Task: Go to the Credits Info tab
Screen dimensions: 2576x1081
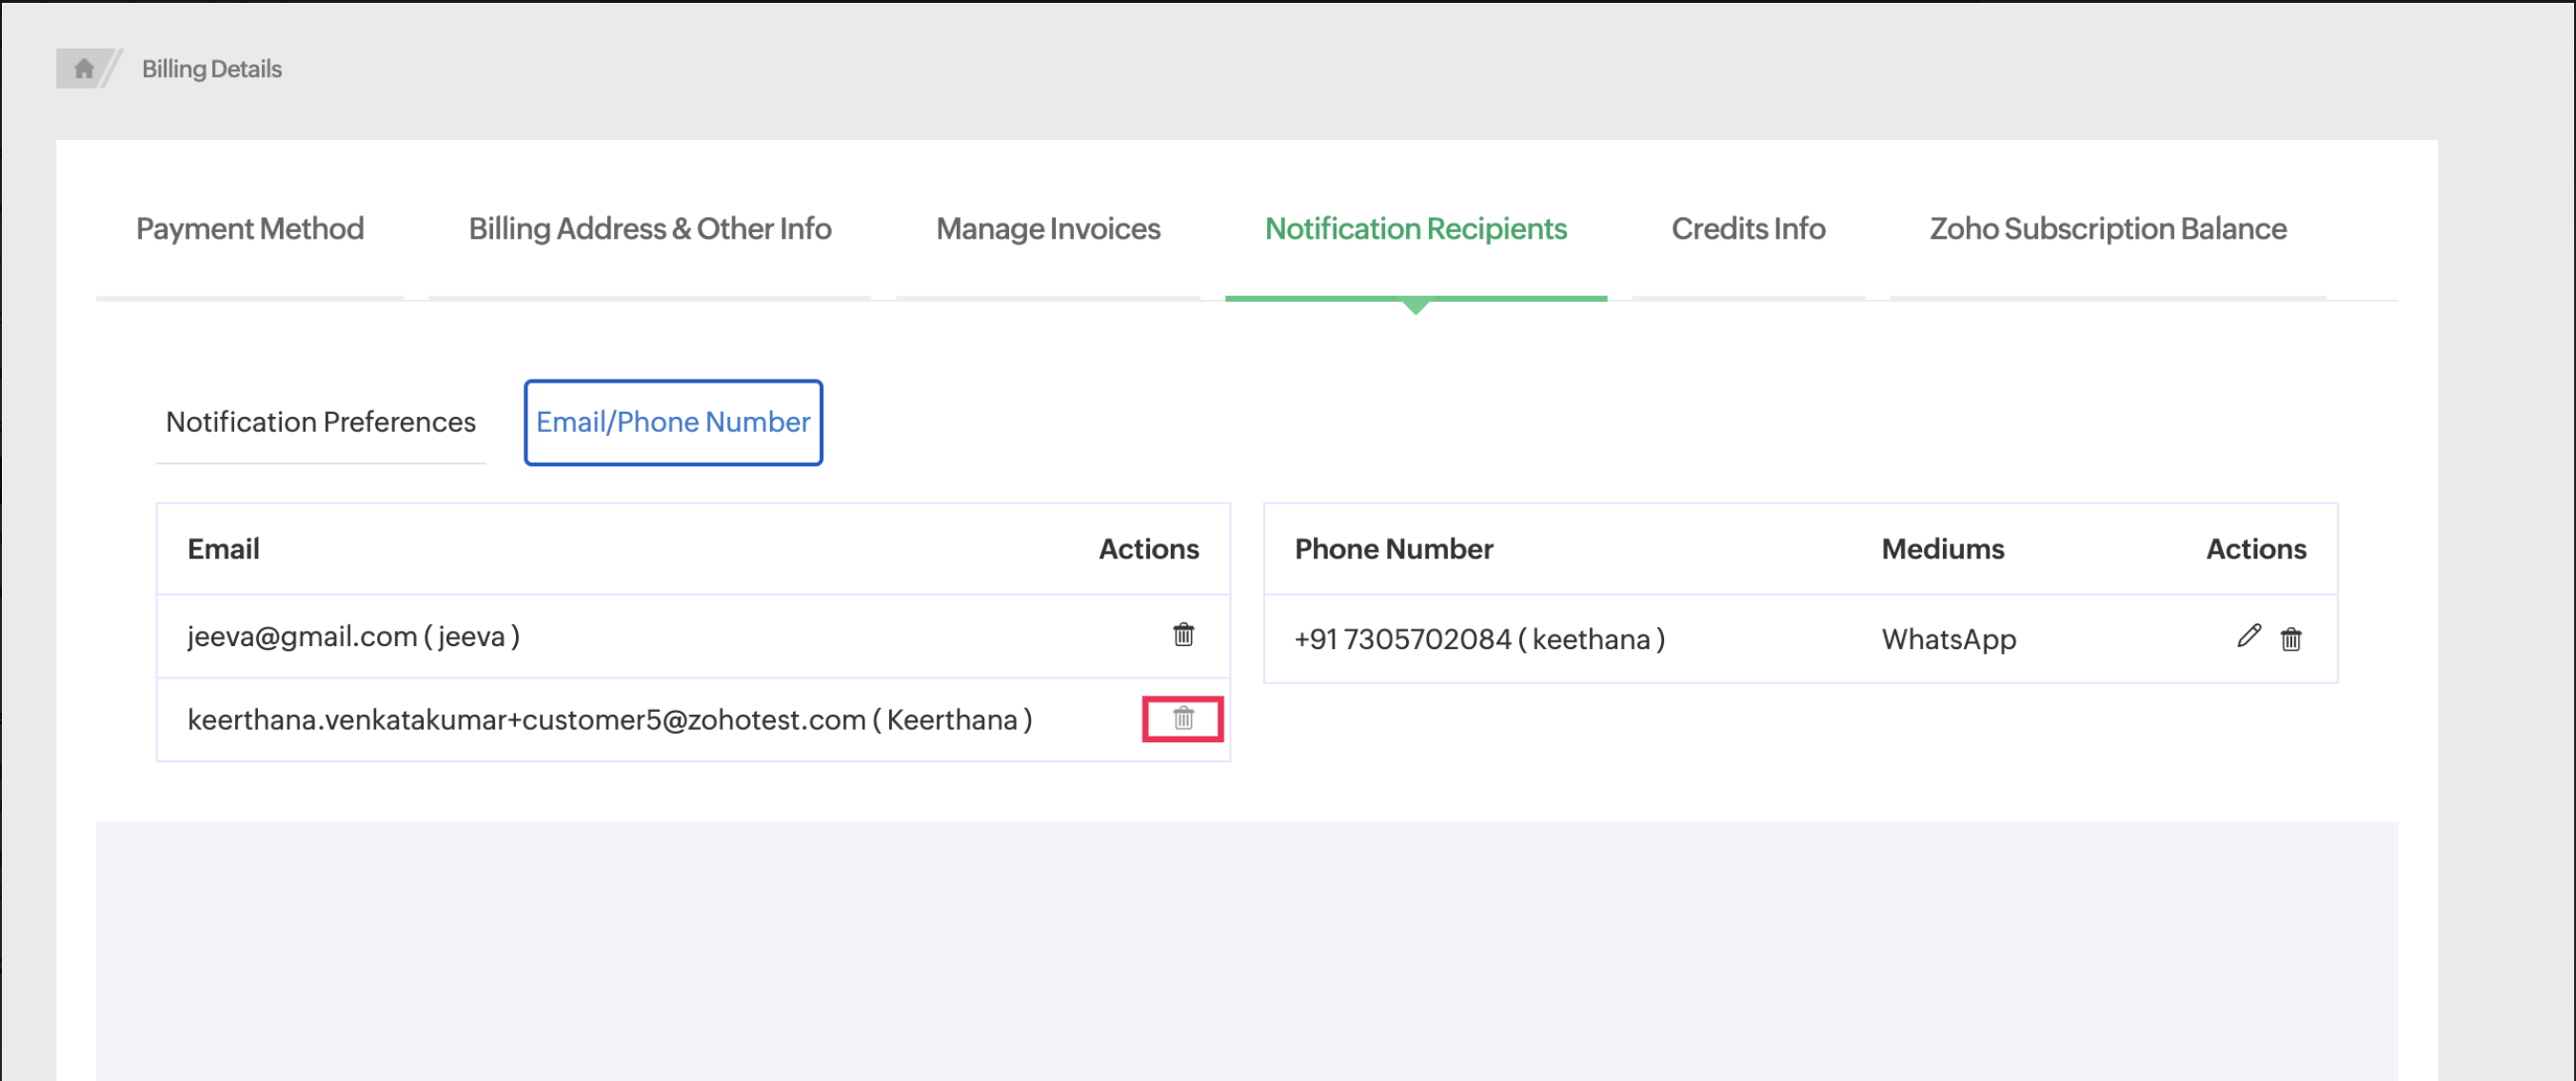Action: 1748,228
